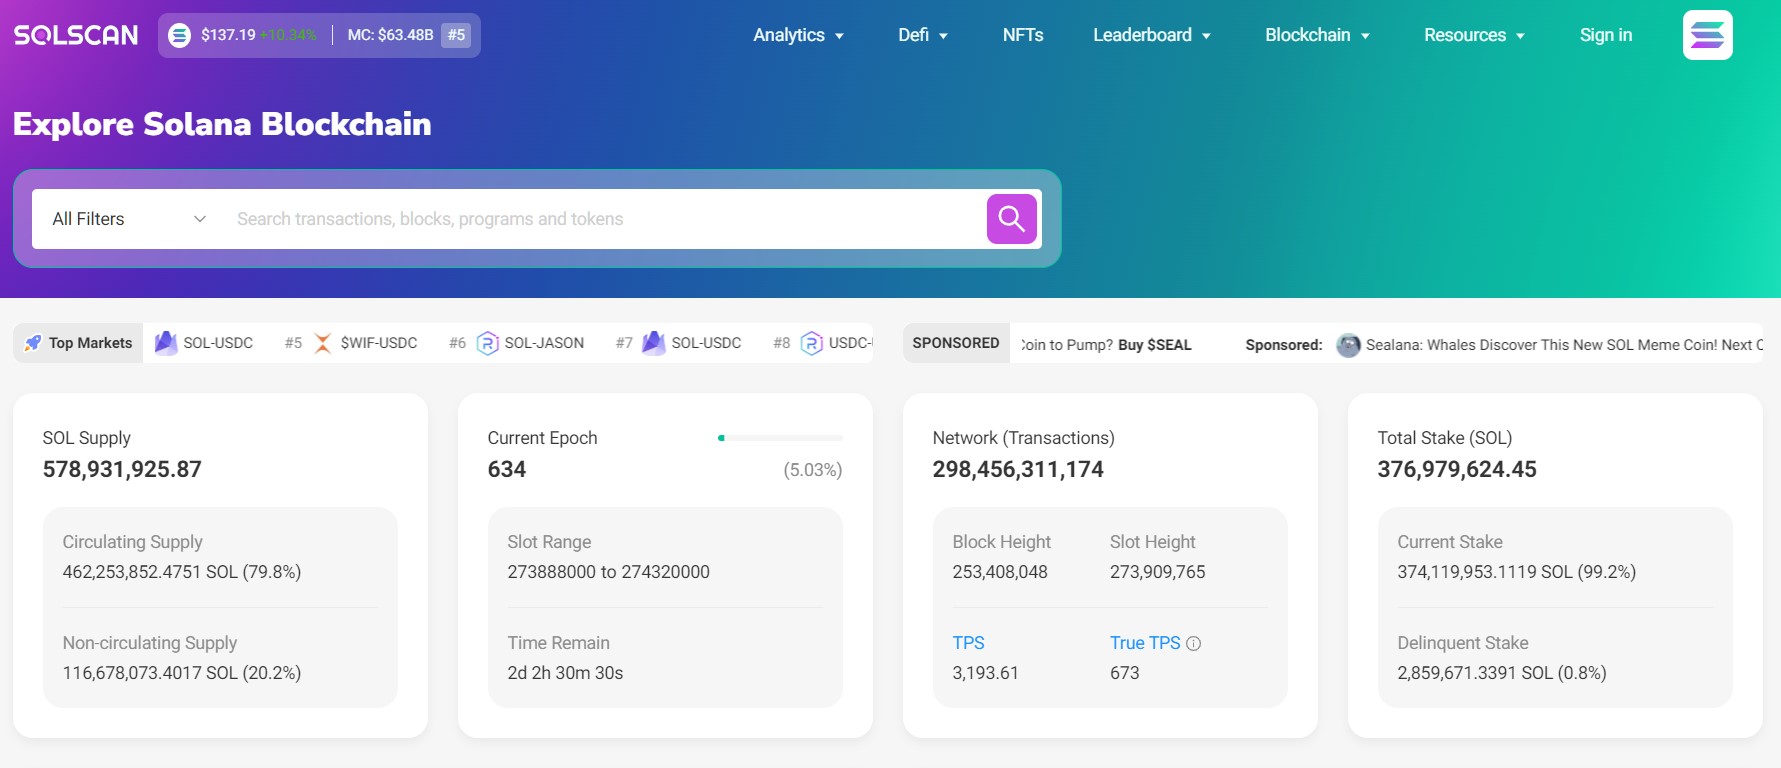Click the True TPS info icon
Image resolution: width=1781 pixels, height=768 pixels.
pyautogui.click(x=1193, y=644)
